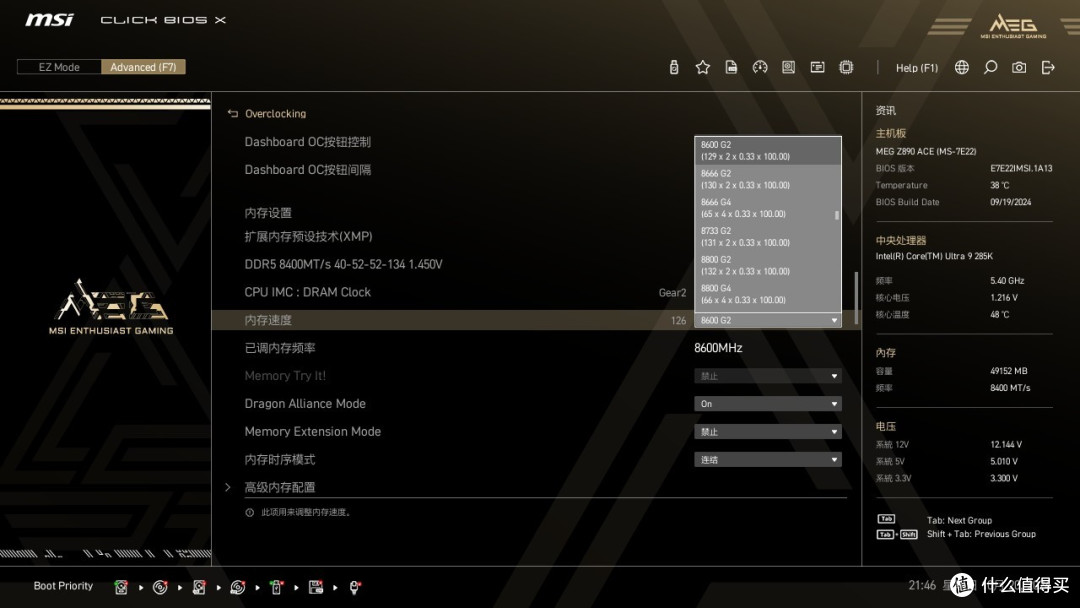Exit BIOS using the door-arrow icon
The height and width of the screenshot is (608, 1080).
1048,67
